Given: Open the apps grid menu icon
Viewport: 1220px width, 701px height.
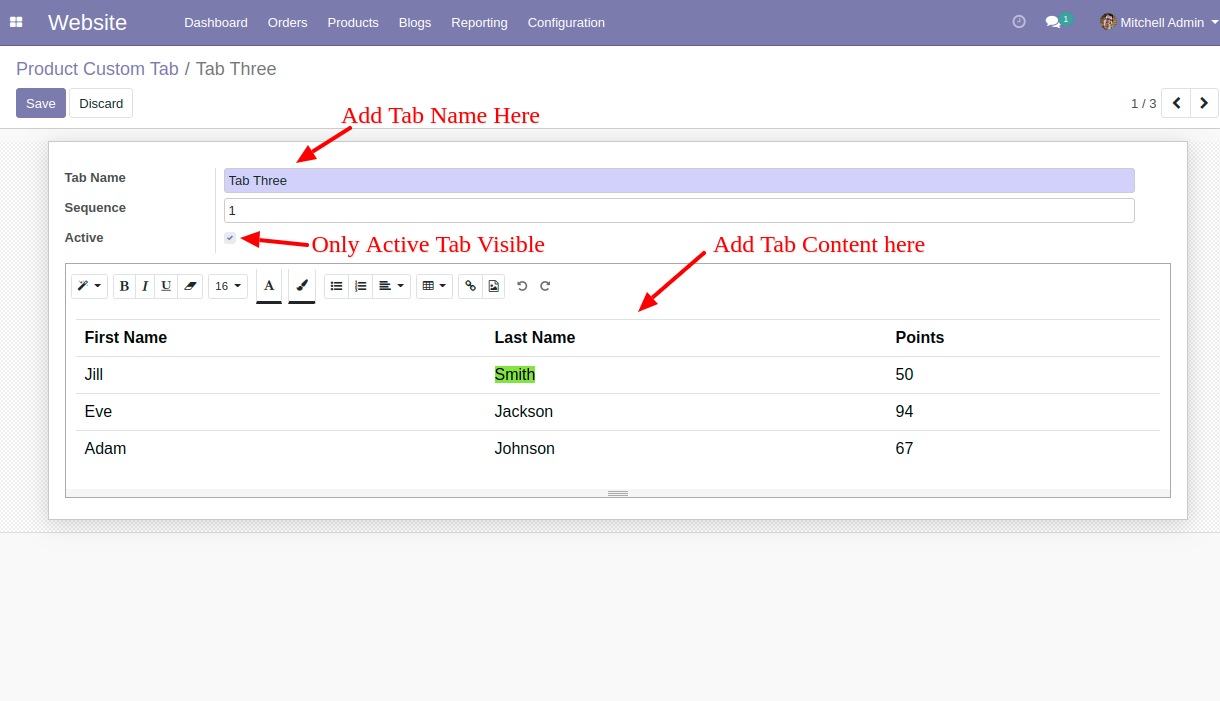Looking at the screenshot, I should click(x=16, y=22).
